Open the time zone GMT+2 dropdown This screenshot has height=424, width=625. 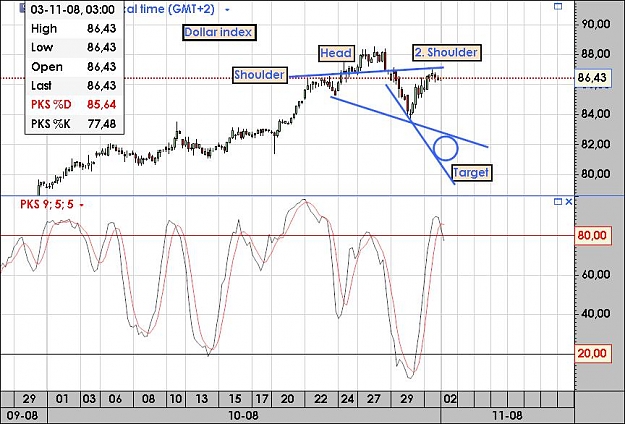pos(227,10)
